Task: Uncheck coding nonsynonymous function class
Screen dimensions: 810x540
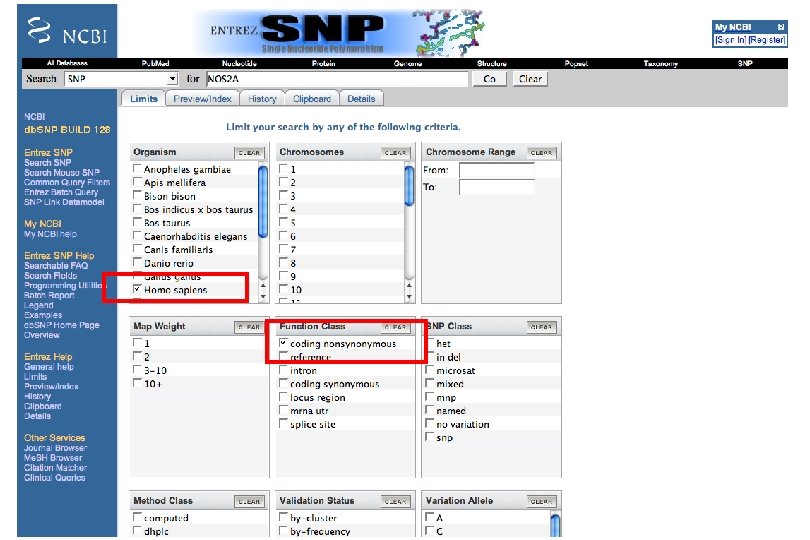Action: (283, 343)
